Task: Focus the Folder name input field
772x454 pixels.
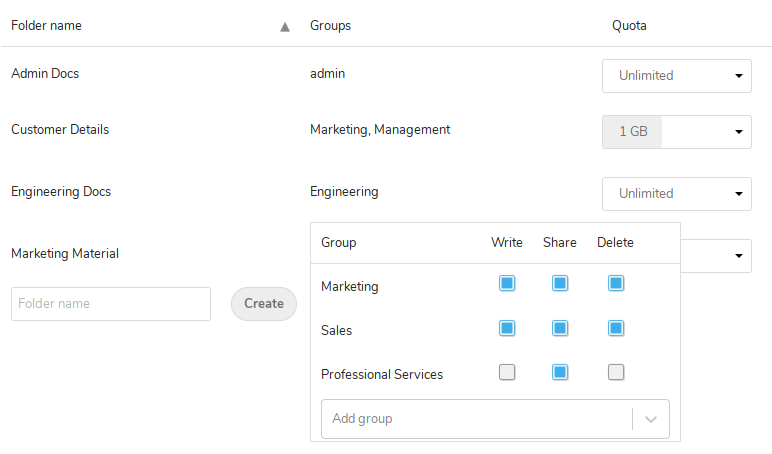Action: click(110, 304)
